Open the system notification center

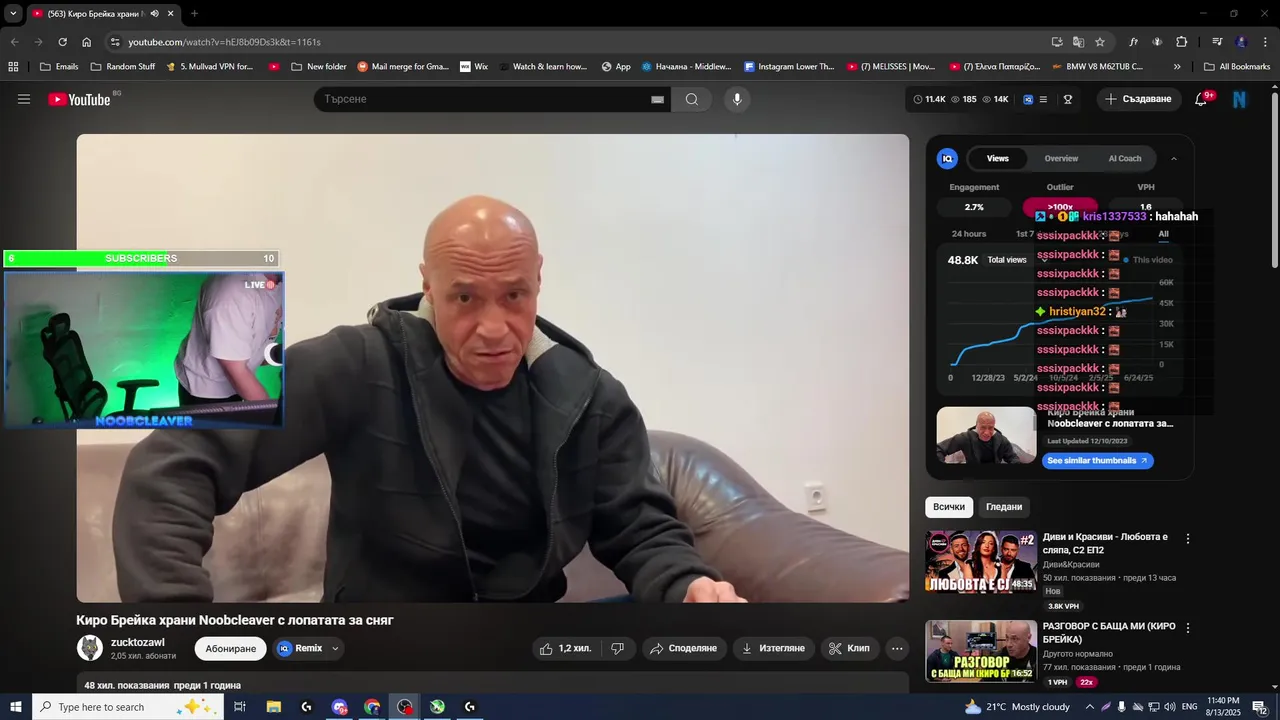pos(1259,707)
